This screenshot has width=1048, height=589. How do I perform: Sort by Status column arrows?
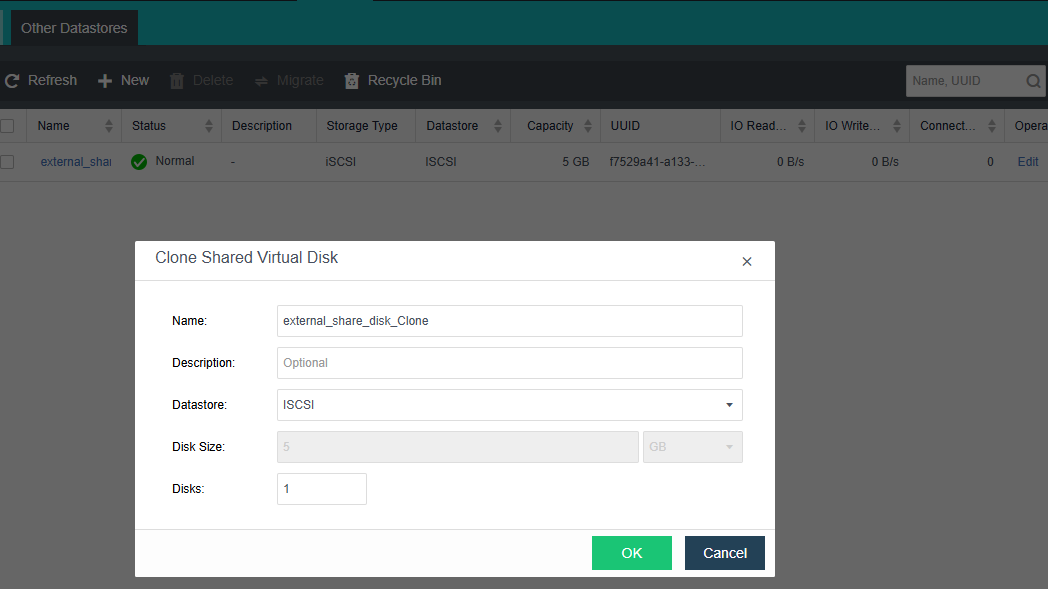[x=209, y=126]
